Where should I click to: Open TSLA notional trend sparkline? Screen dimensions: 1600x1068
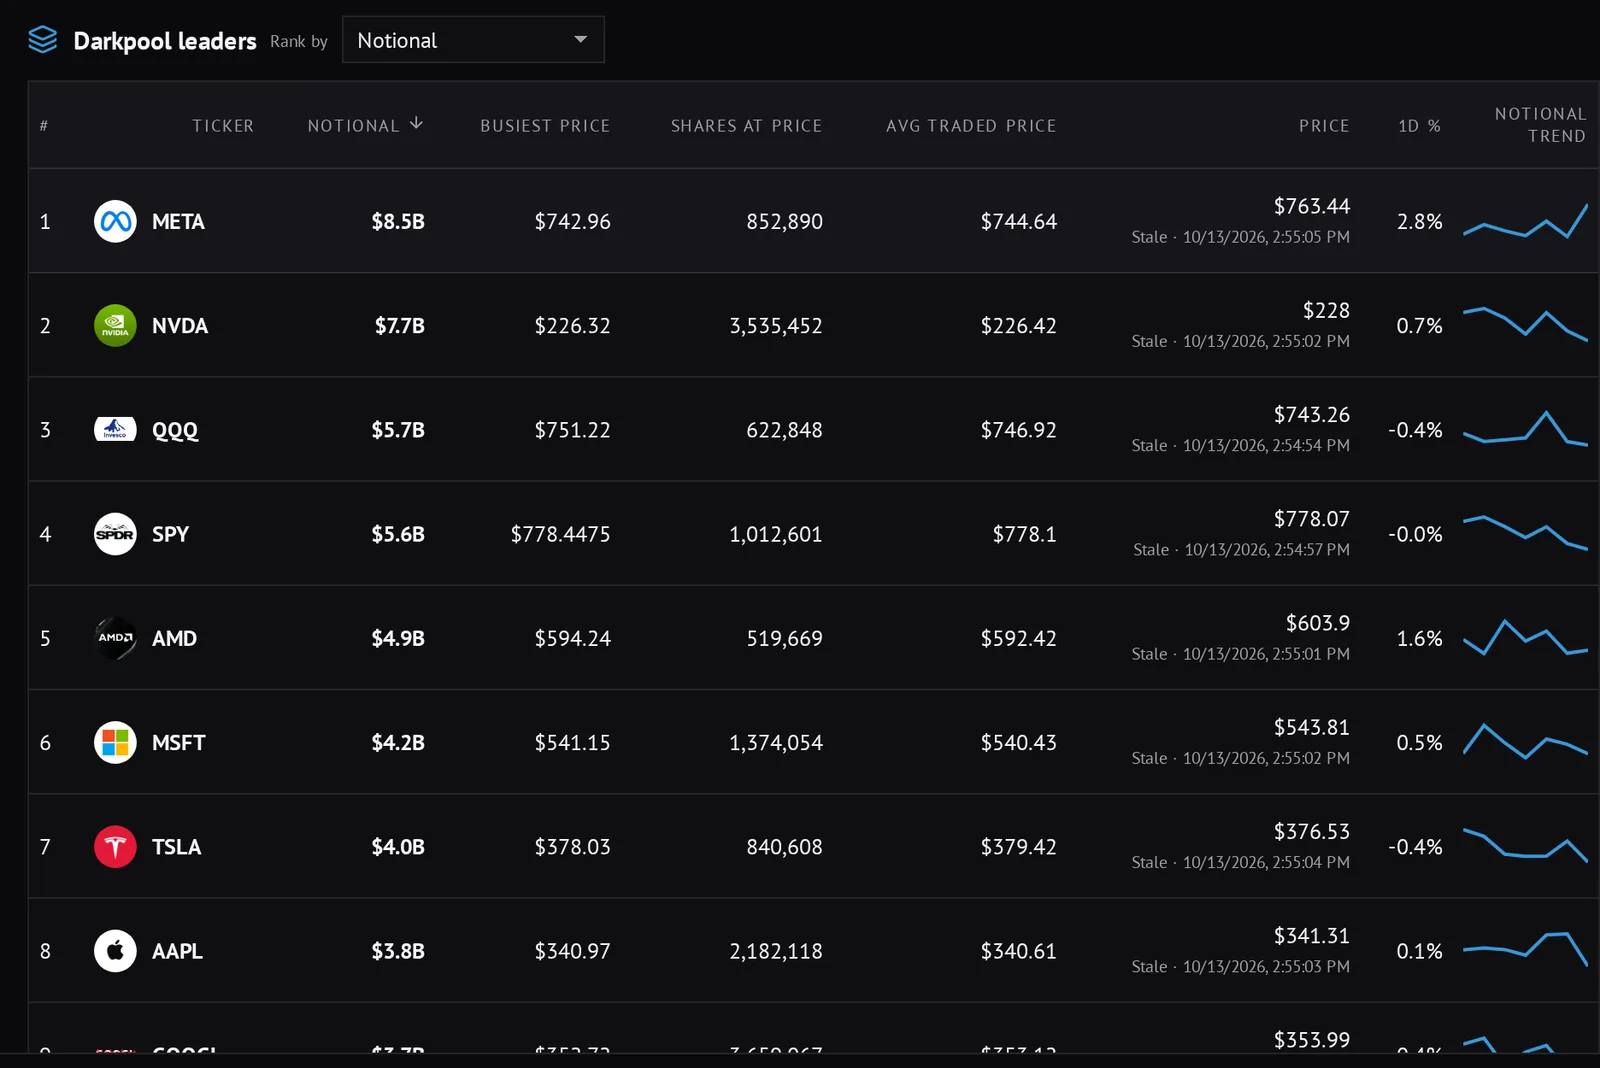1525,845
